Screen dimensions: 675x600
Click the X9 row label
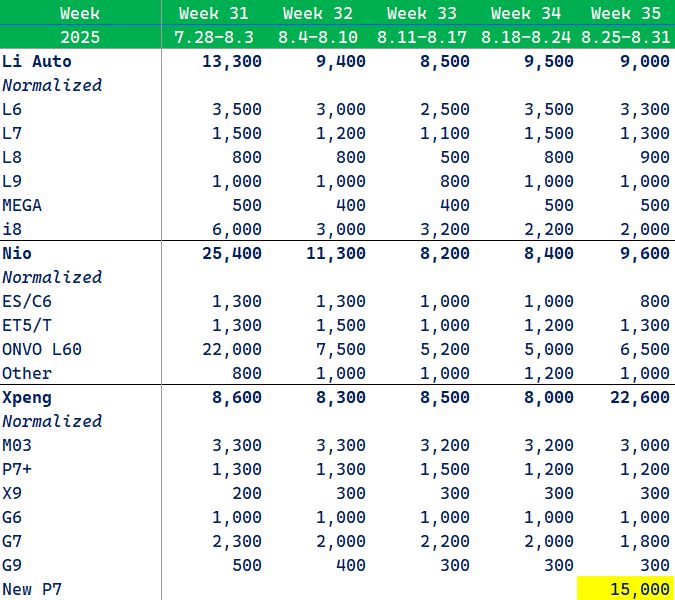pos(12,494)
